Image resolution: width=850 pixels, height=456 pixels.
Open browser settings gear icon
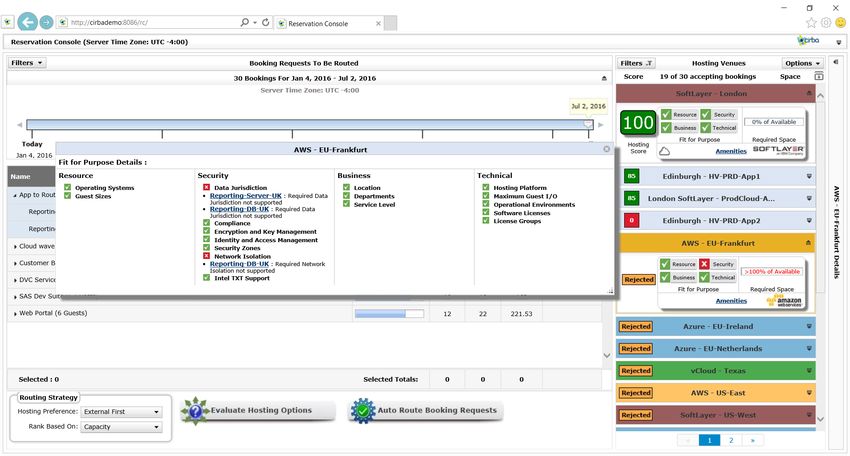[x=826, y=23]
